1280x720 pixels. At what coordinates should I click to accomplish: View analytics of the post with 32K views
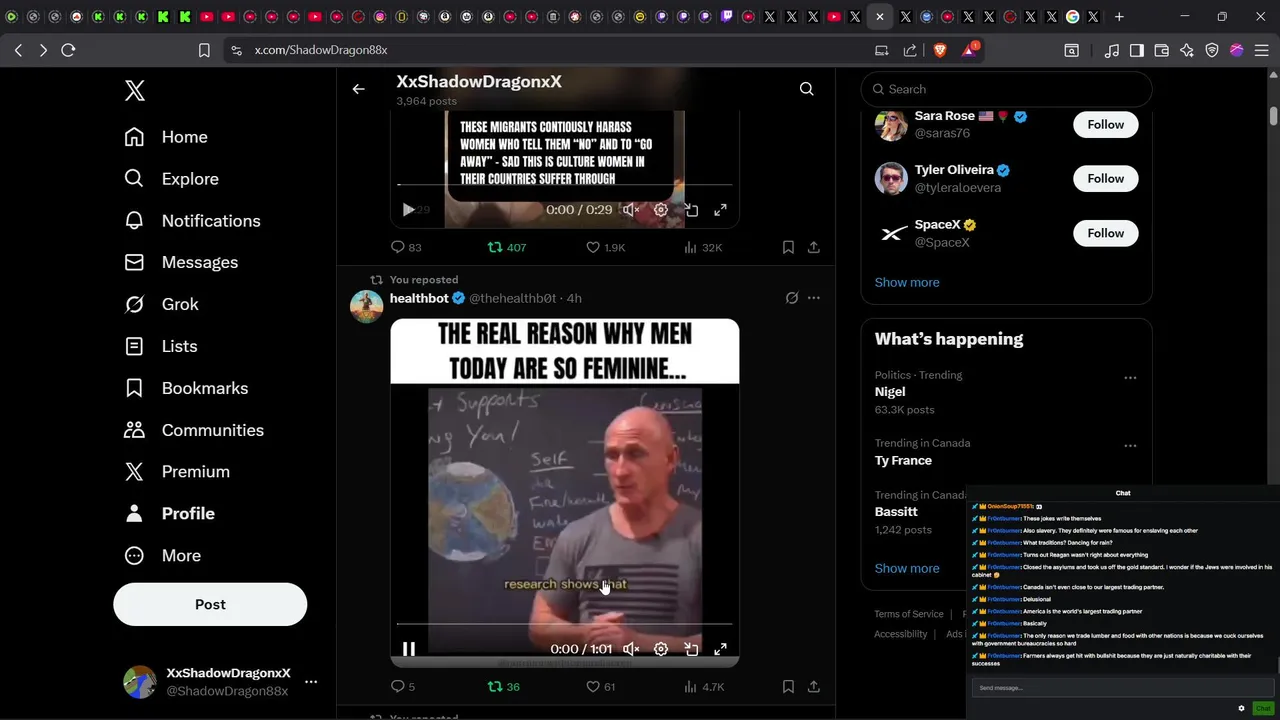703,247
